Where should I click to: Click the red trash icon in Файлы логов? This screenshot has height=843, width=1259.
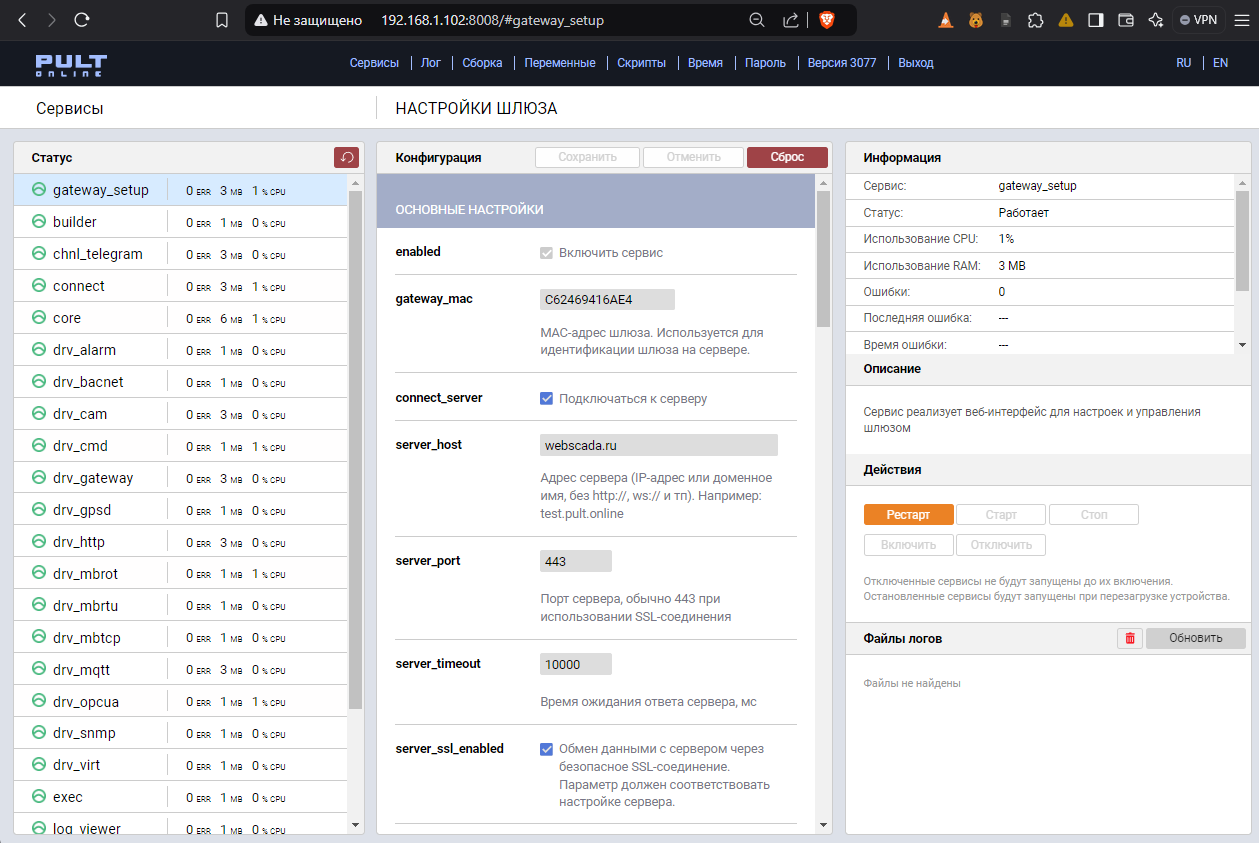(1130, 638)
